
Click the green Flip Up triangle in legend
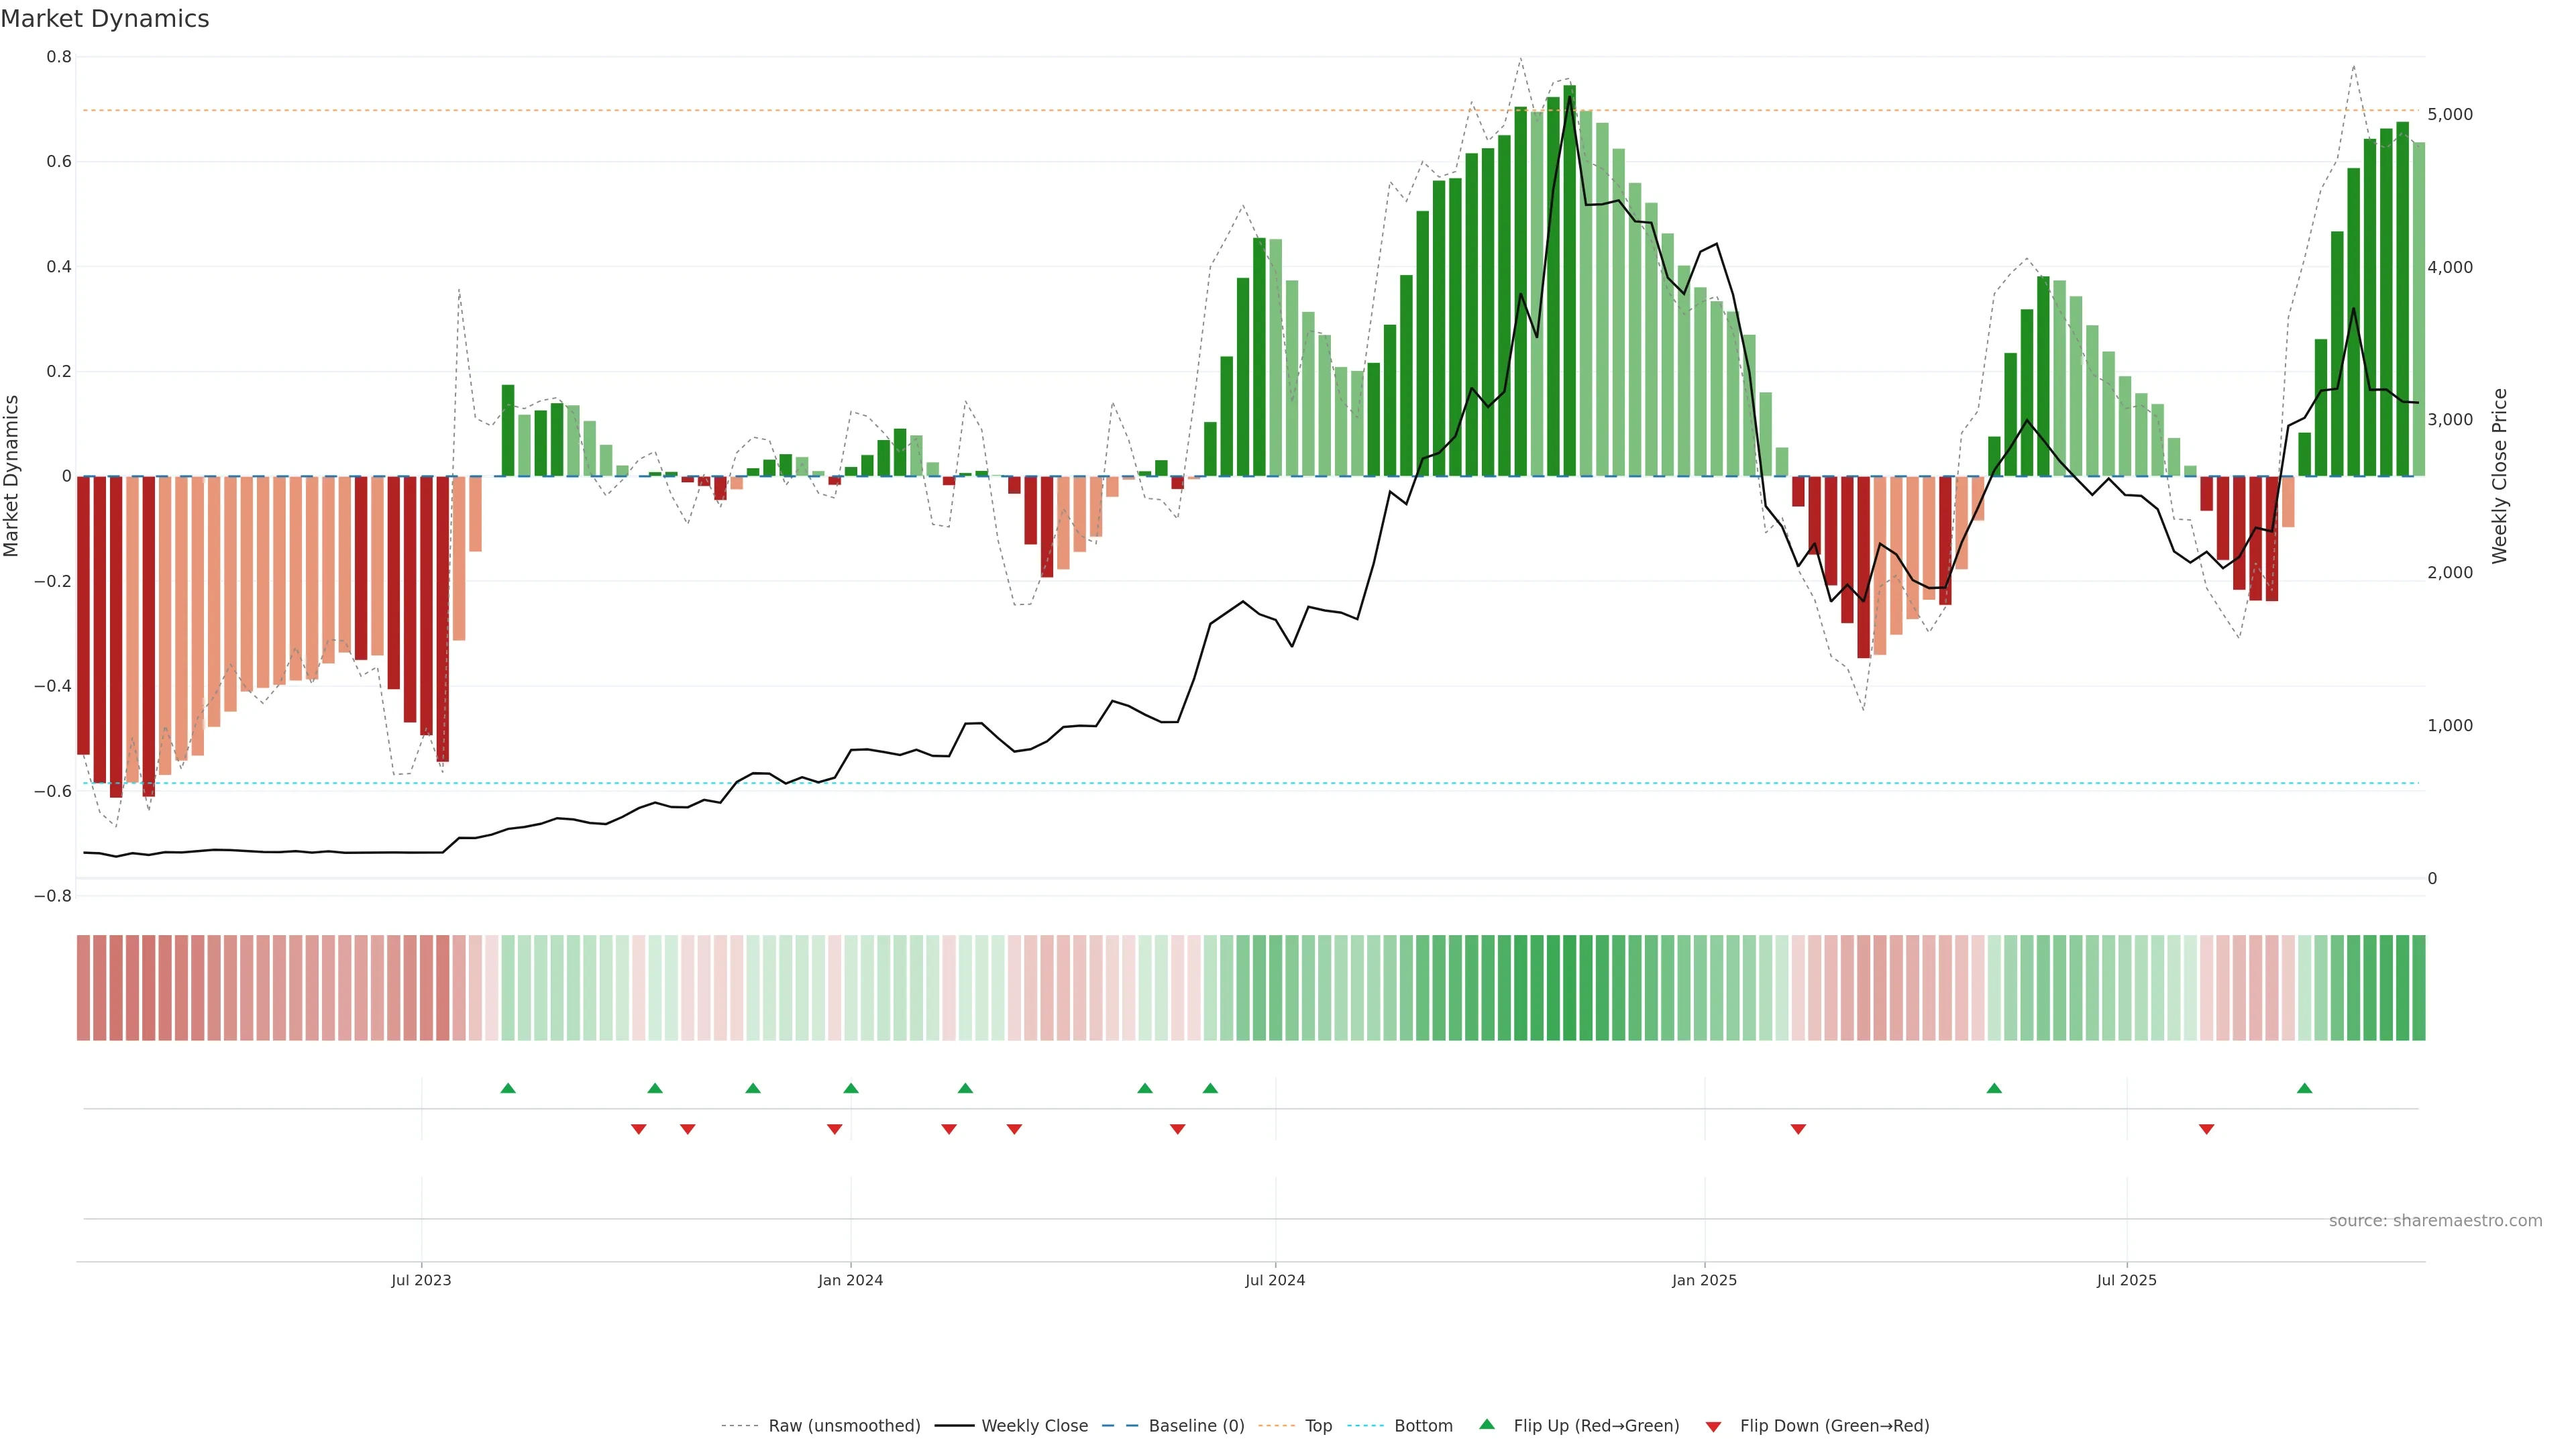(1487, 1424)
